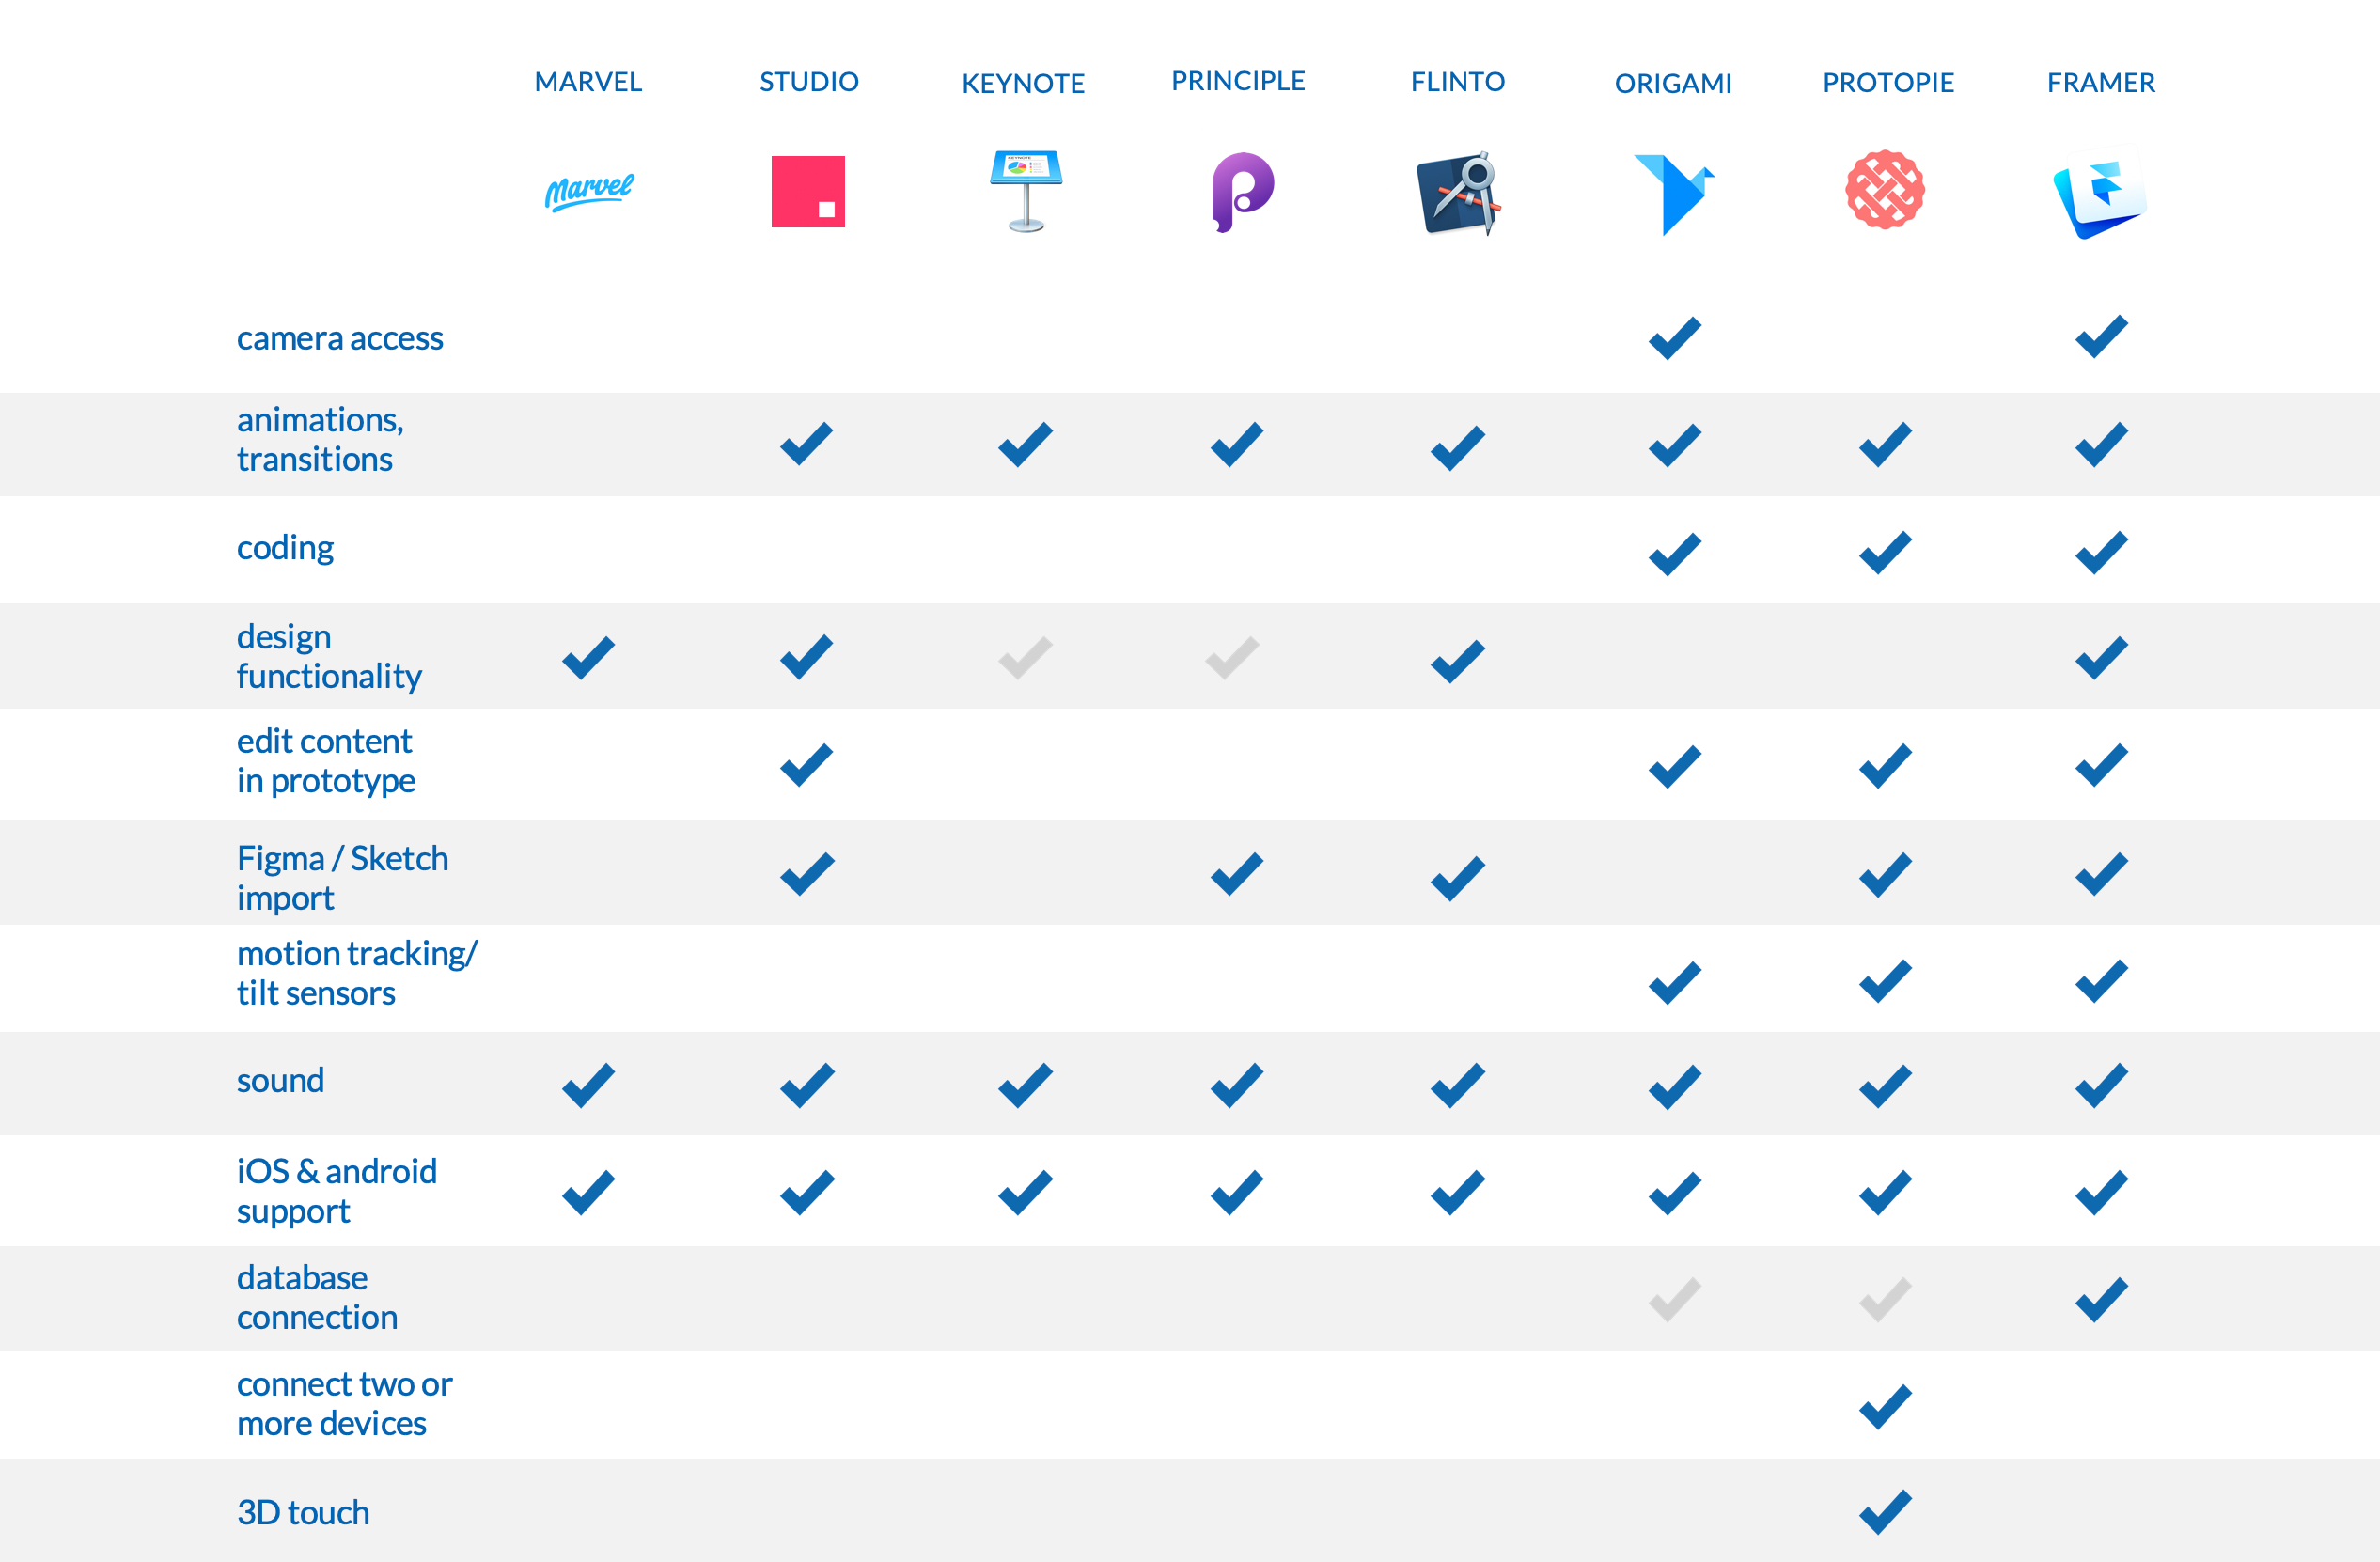The height and width of the screenshot is (1562, 2380).
Task: Select the Origami paper crane icon
Action: (x=1672, y=193)
